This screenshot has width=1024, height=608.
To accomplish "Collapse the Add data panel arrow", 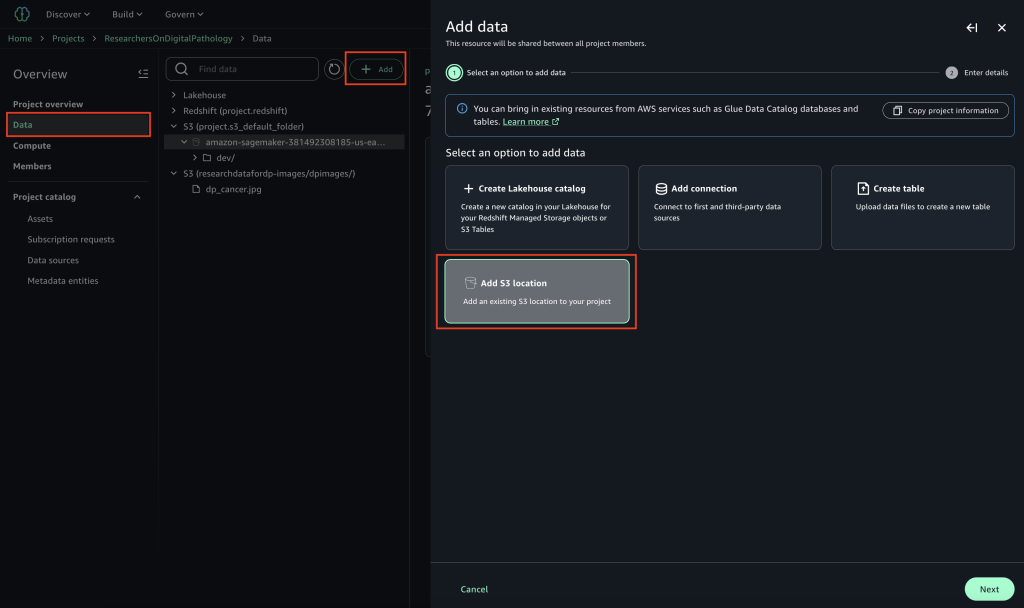I will (972, 27).
